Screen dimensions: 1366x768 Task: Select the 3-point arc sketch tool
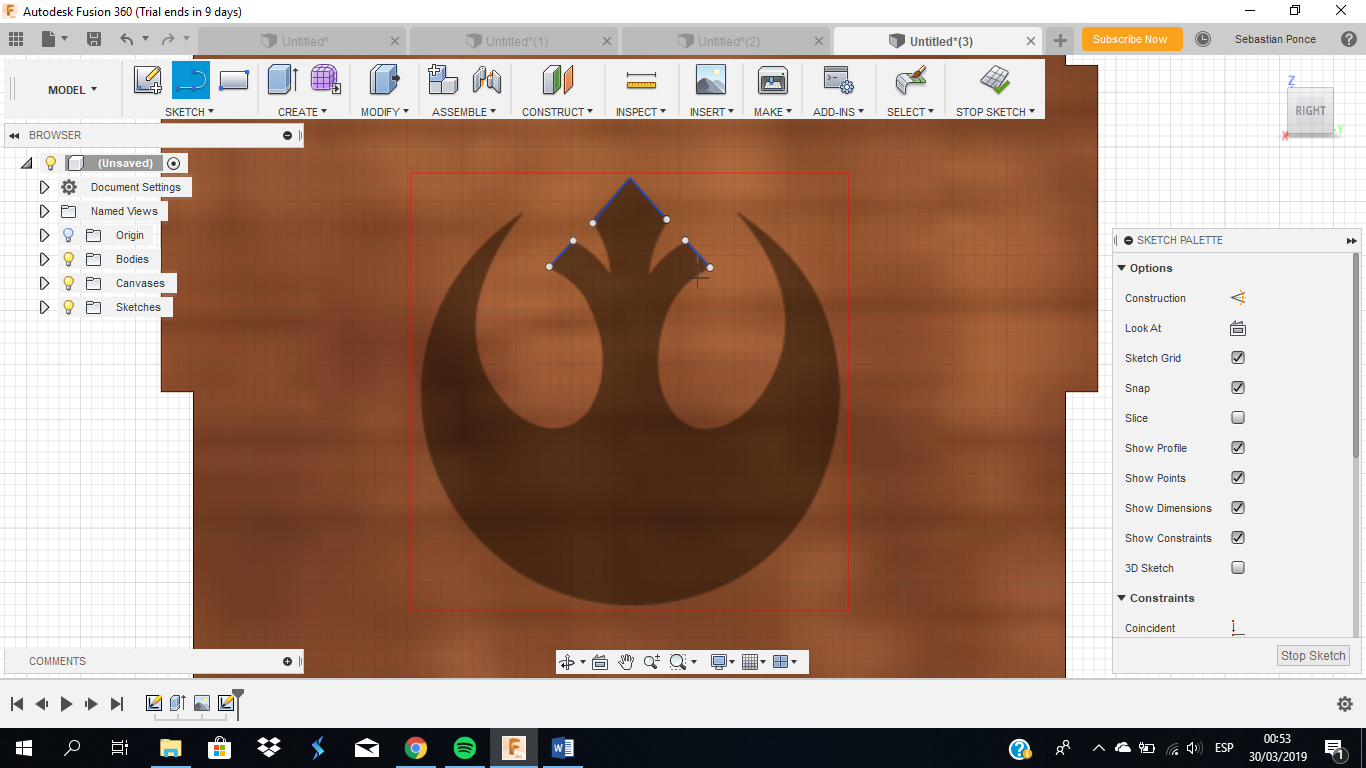[x=191, y=80]
